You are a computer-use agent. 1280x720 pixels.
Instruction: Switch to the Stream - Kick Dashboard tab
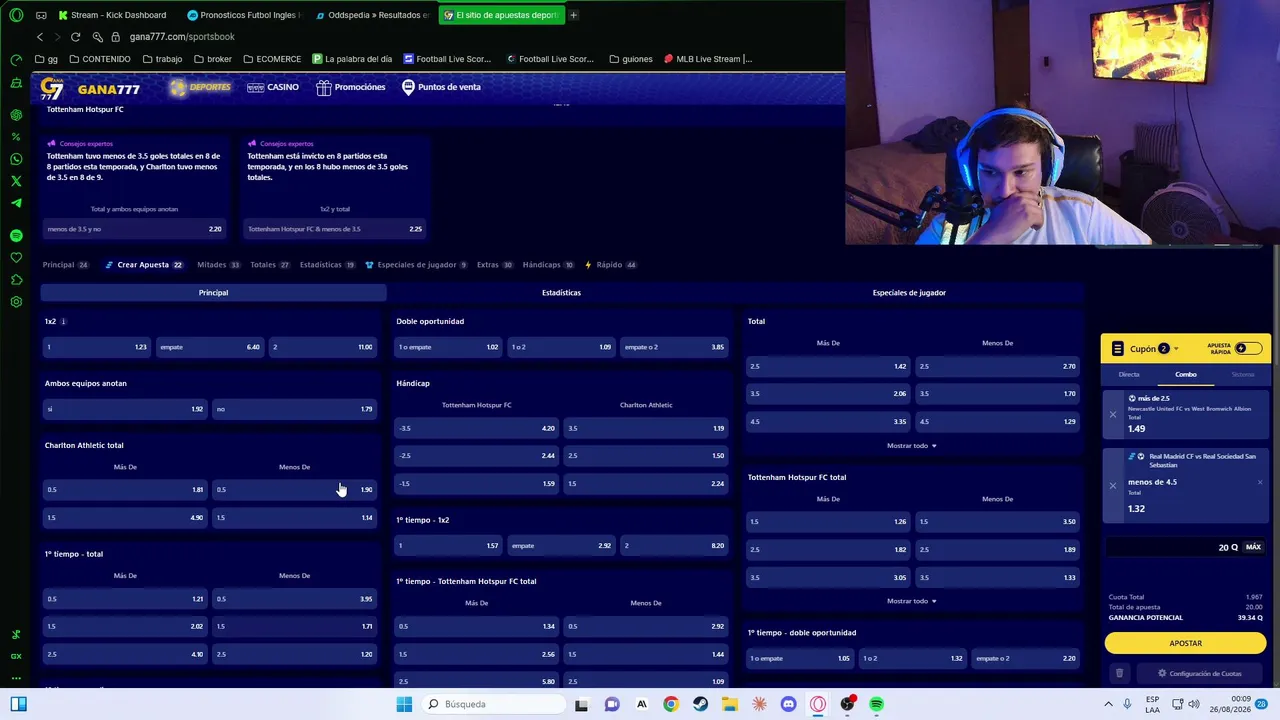[113, 15]
